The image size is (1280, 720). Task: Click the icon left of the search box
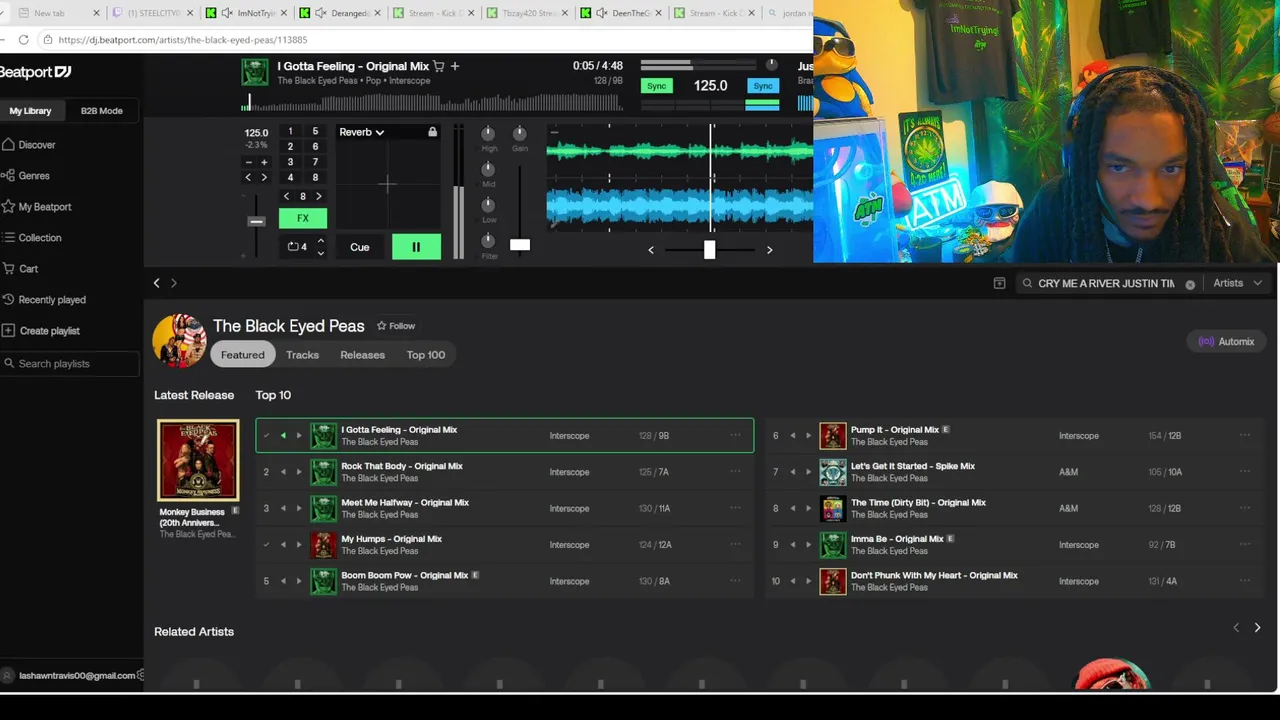(x=999, y=284)
